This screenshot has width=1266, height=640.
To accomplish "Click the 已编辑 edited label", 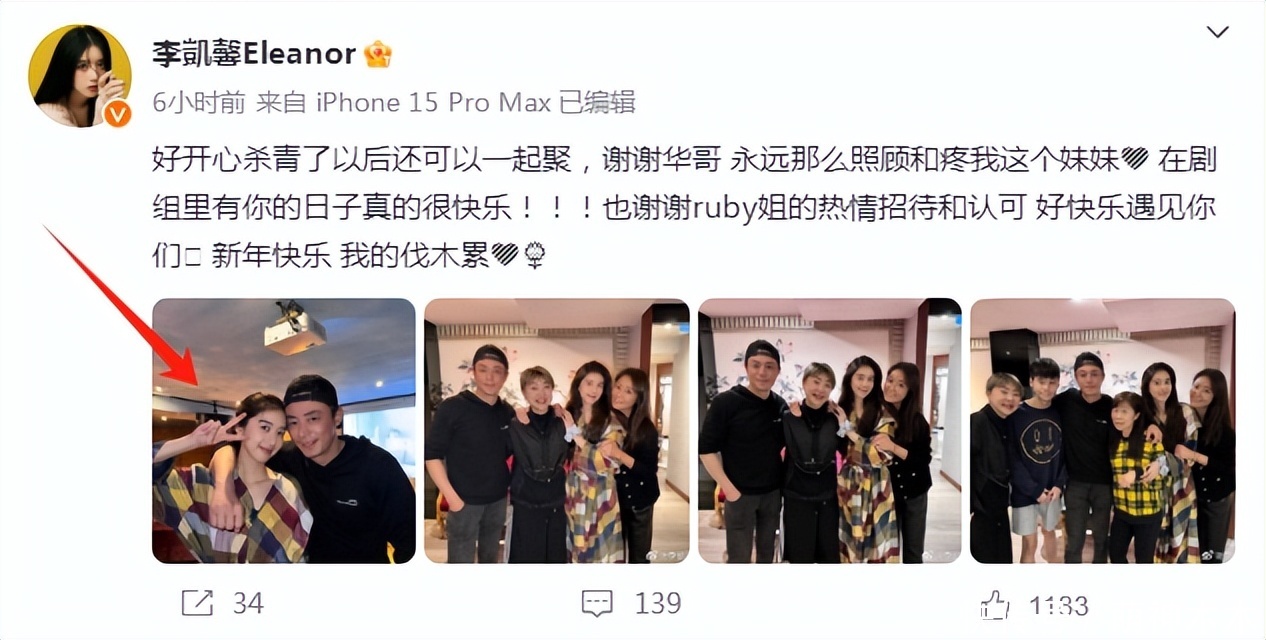I will point(597,103).
